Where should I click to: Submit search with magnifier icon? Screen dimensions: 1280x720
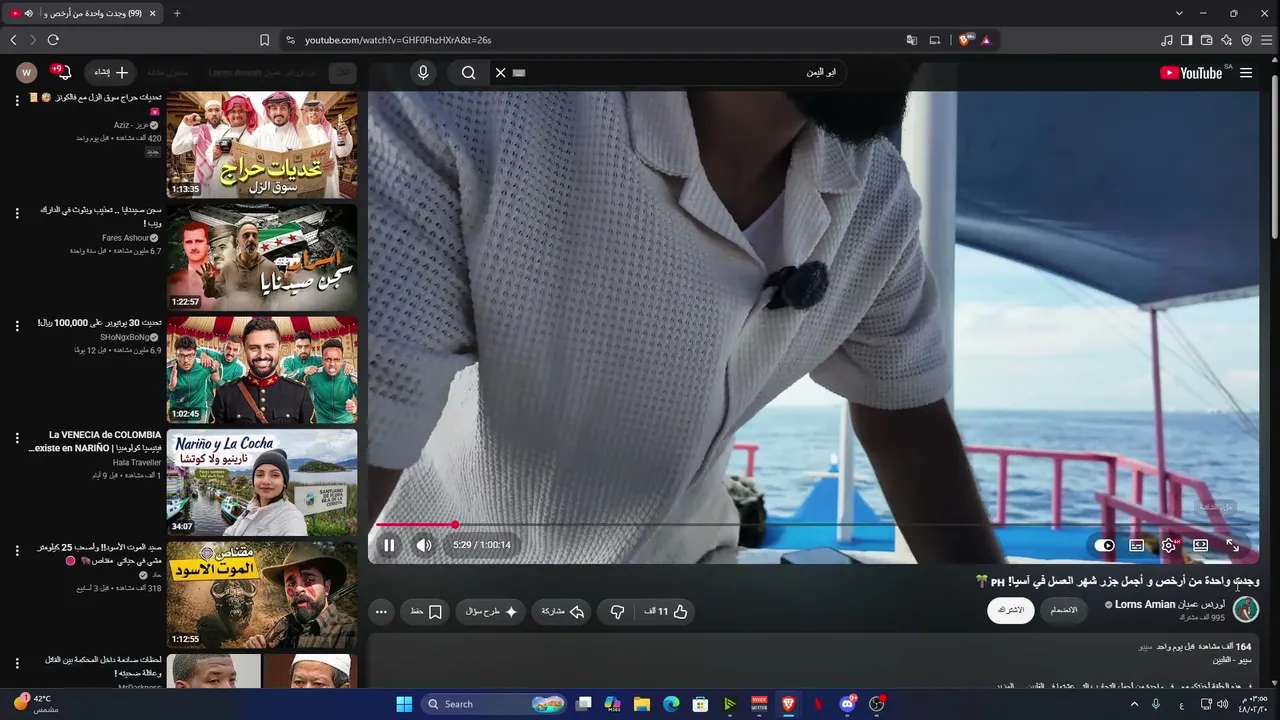[468, 73]
